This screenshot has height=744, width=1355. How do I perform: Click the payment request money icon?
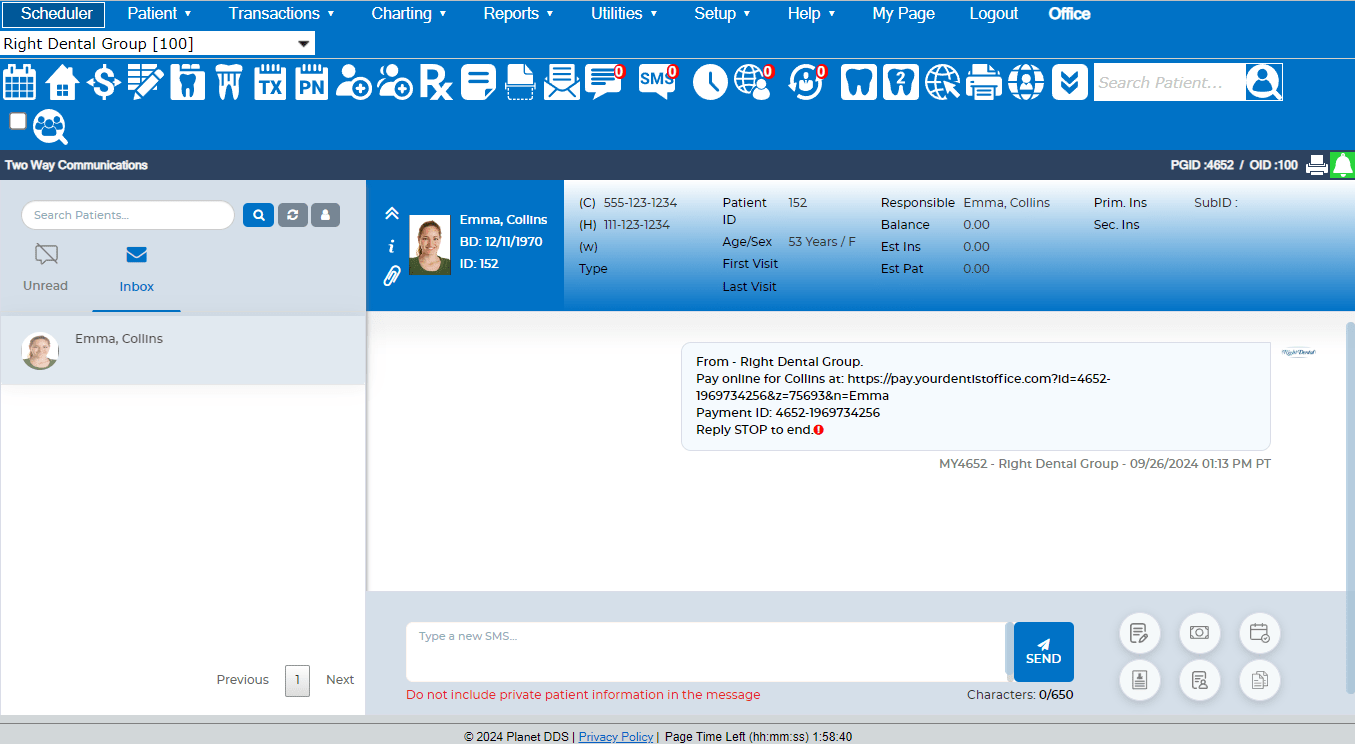1199,633
